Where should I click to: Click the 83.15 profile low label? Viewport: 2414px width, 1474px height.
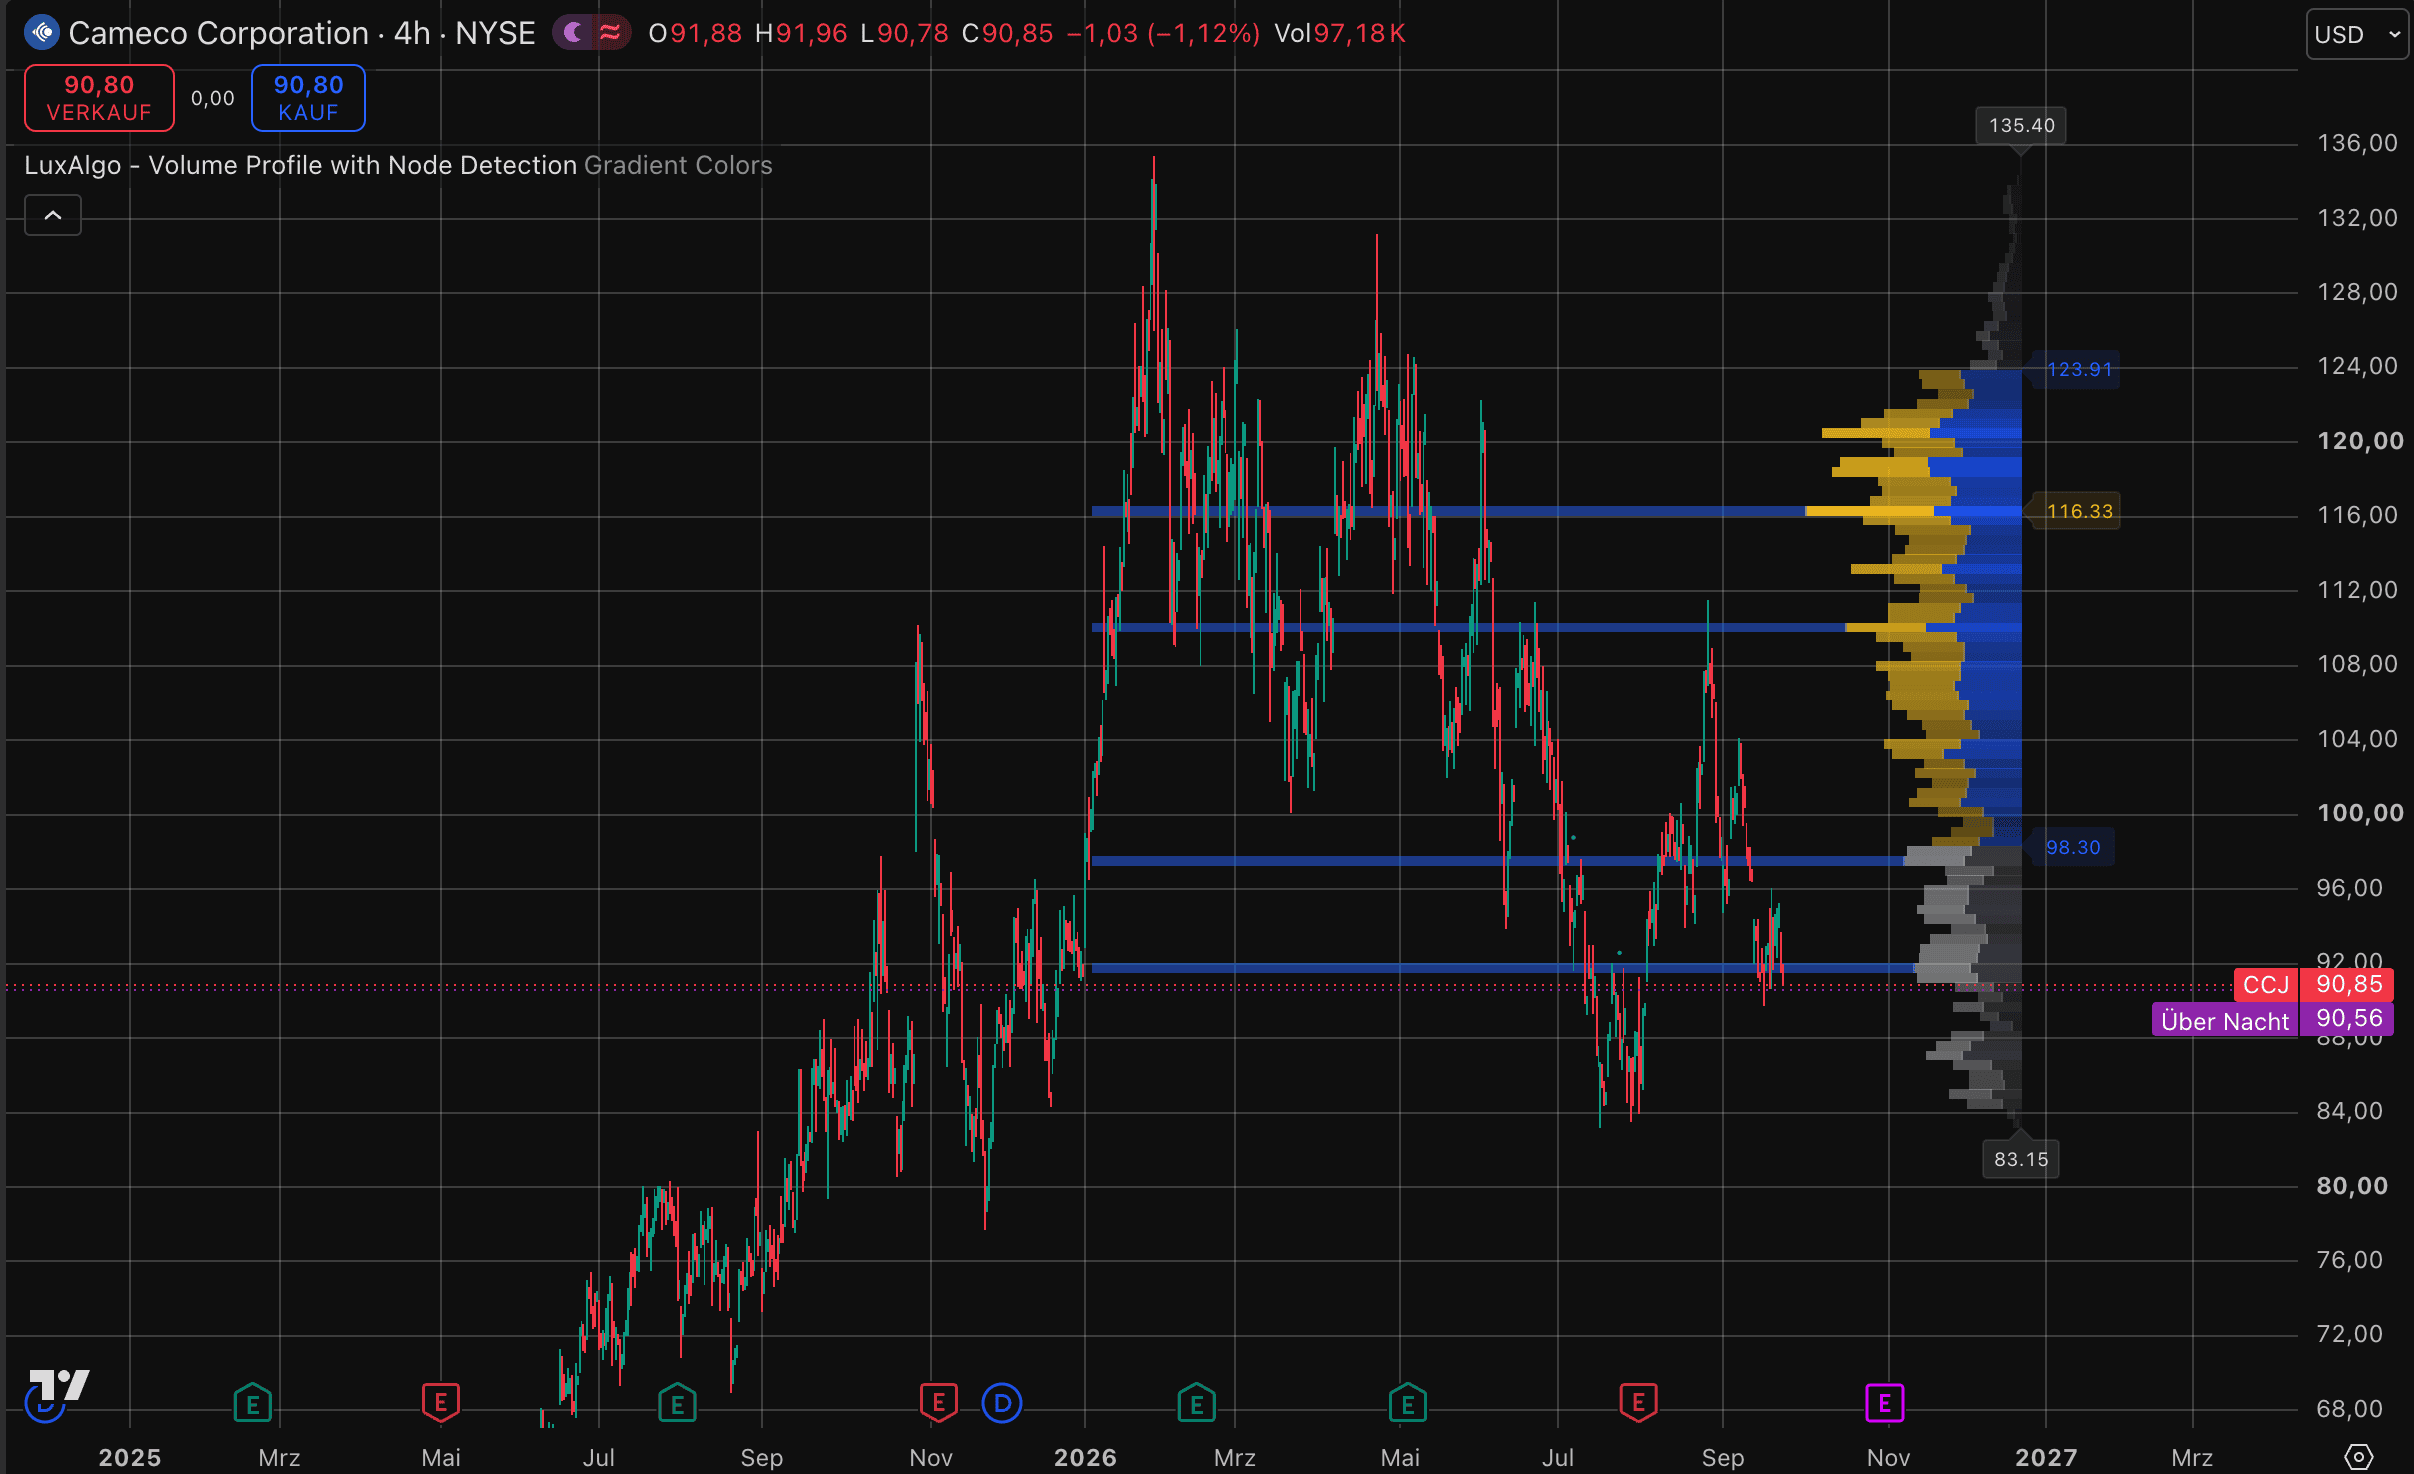pos(2021,1160)
